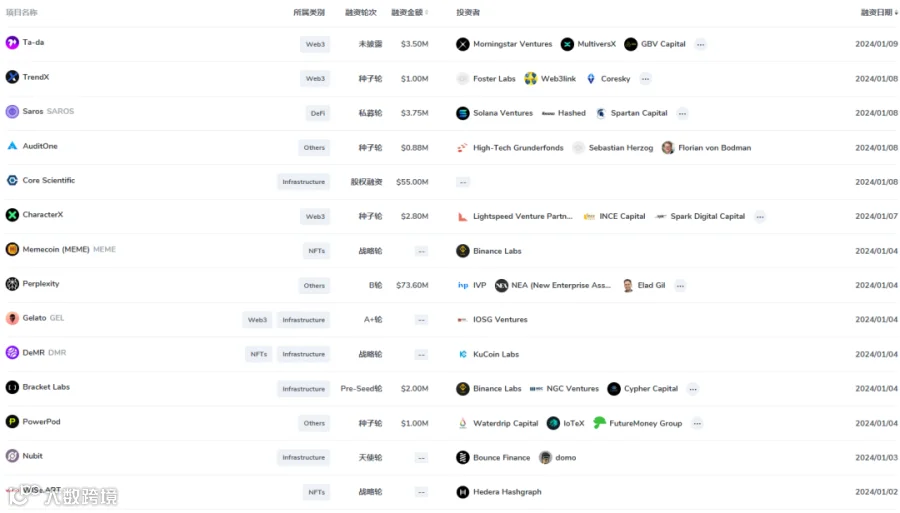Screen dimensions: 900x513
Task: Click the Florian von Bodman avatar
Action: point(668,147)
